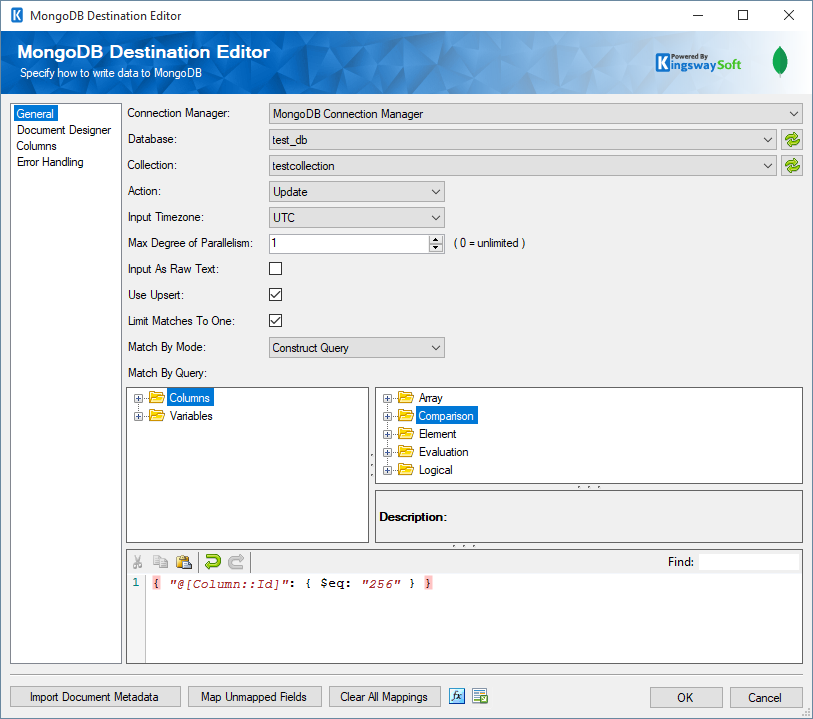The width and height of the screenshot is (813, 719).
Task: Uncheck Limit Matches To One checkbox
Action: coord(275,320)
